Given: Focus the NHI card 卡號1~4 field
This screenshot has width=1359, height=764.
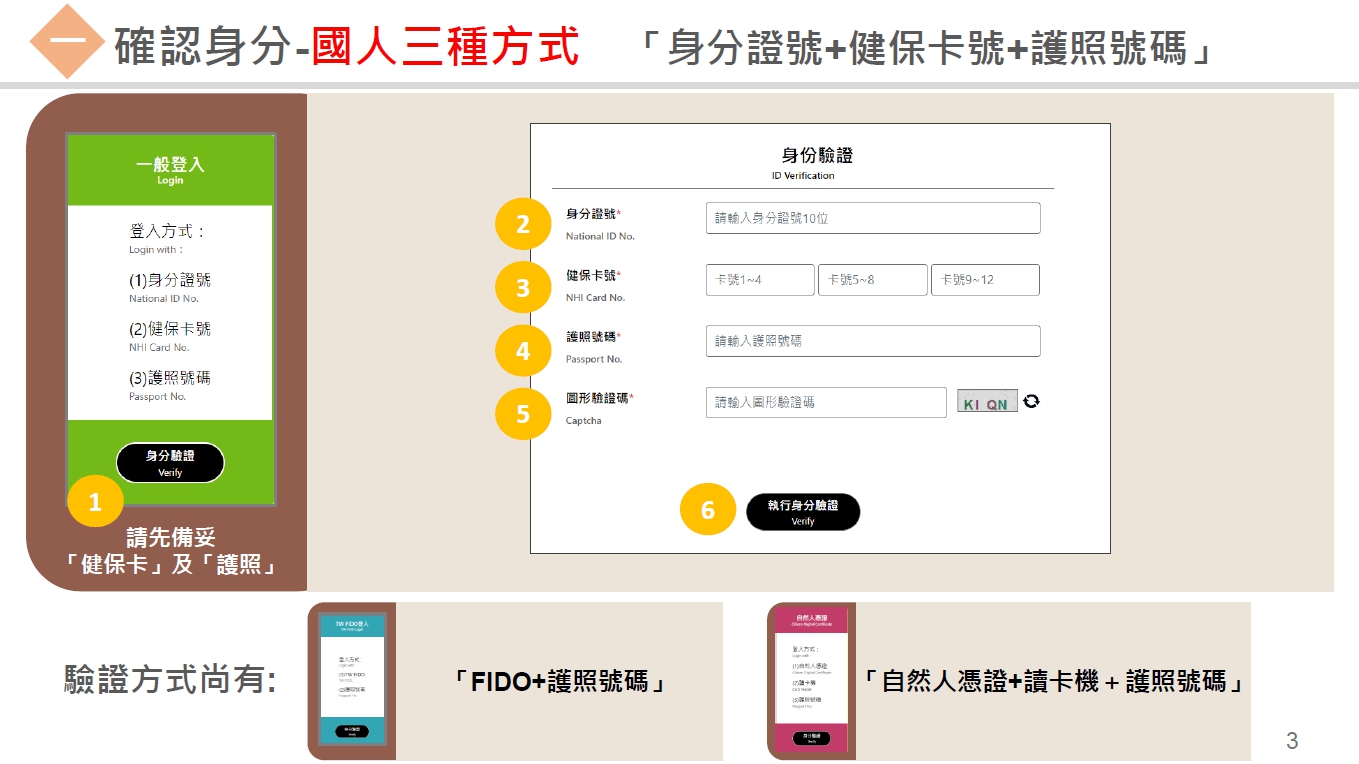Looking at the screenshot, I should pos(760,280).
